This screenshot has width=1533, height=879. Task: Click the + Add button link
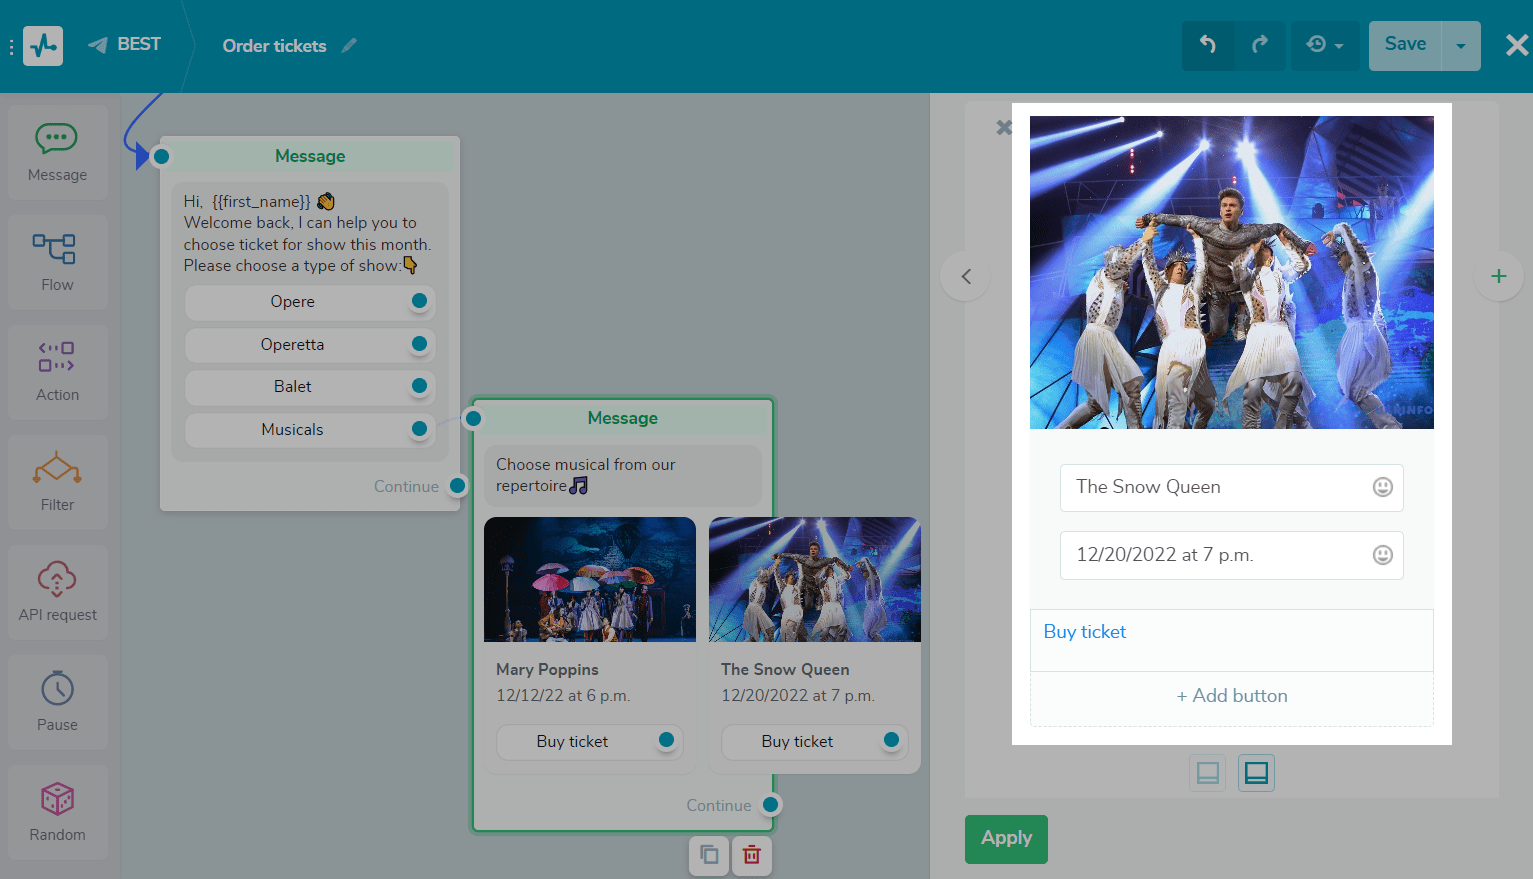pyautogui.click(x=1232, y=696)
